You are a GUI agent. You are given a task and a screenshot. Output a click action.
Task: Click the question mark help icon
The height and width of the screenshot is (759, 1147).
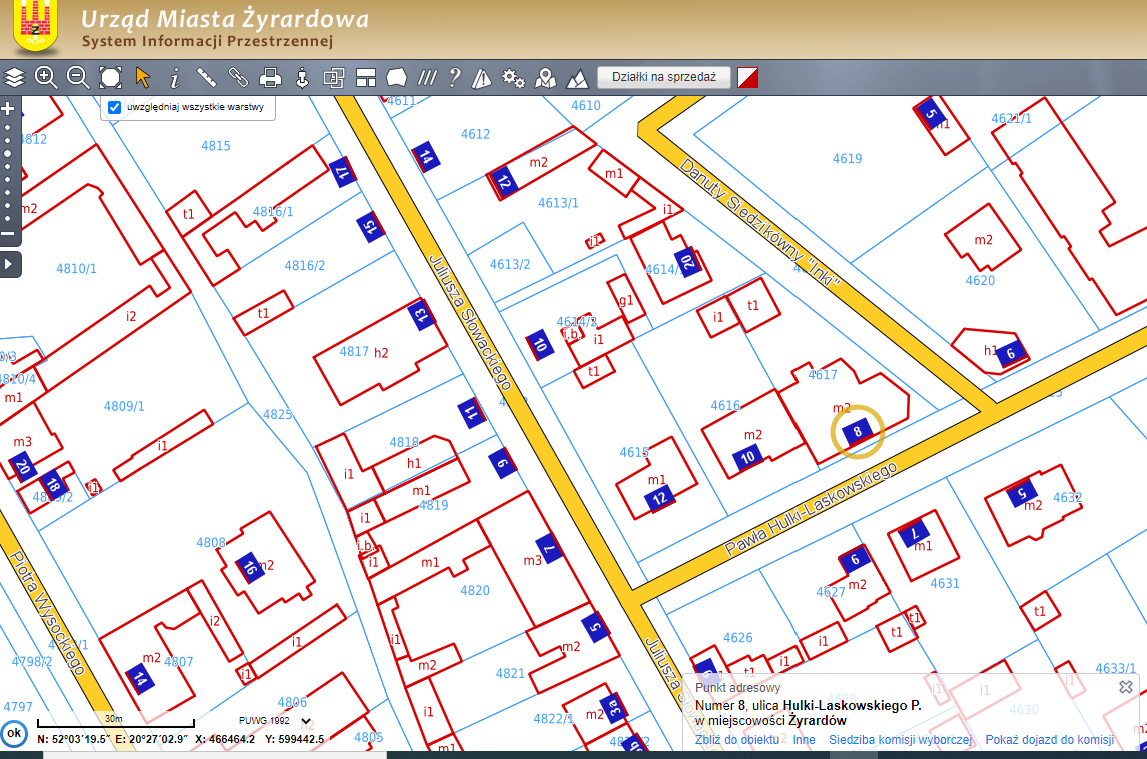point(454,77)
